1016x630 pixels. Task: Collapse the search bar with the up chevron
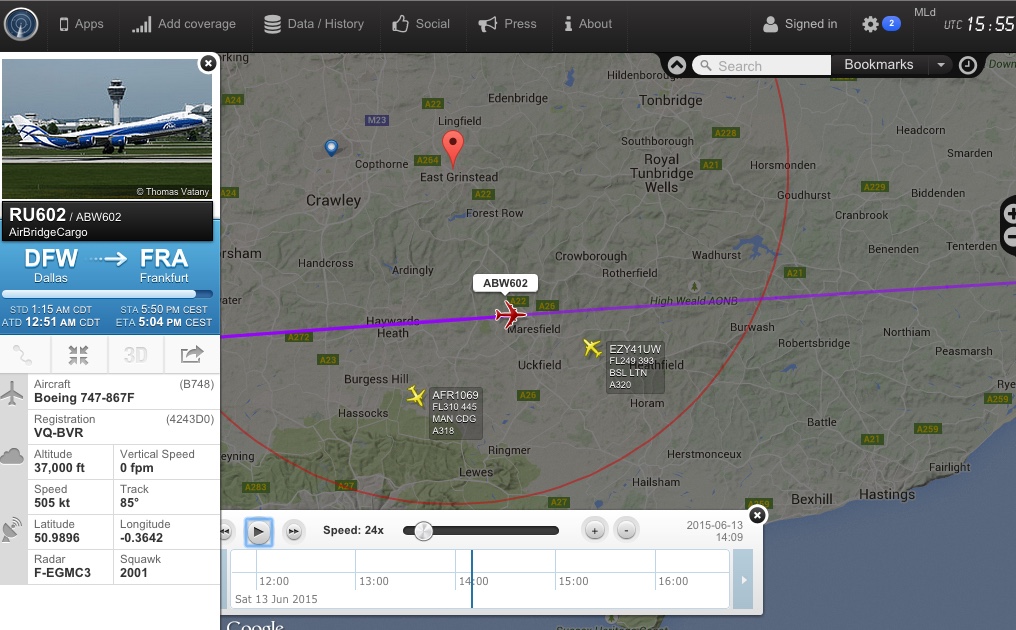(676, 65)
